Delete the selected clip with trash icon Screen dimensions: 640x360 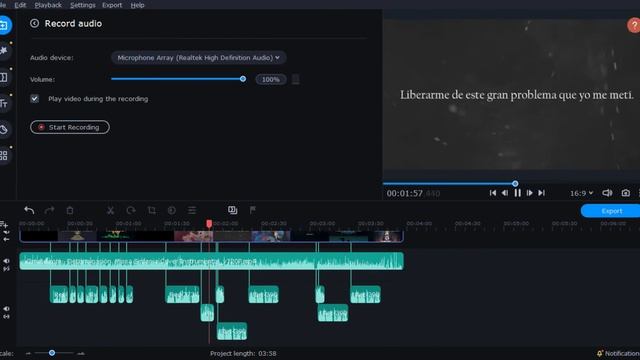(x=70, y=210)
